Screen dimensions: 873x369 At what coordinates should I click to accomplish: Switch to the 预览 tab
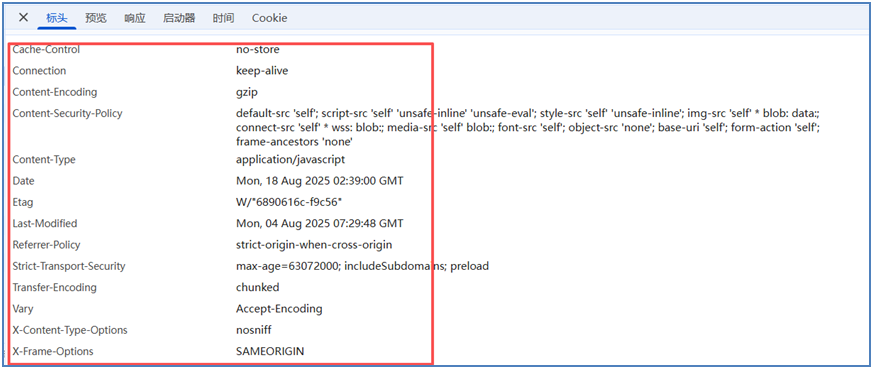[96, 18]
